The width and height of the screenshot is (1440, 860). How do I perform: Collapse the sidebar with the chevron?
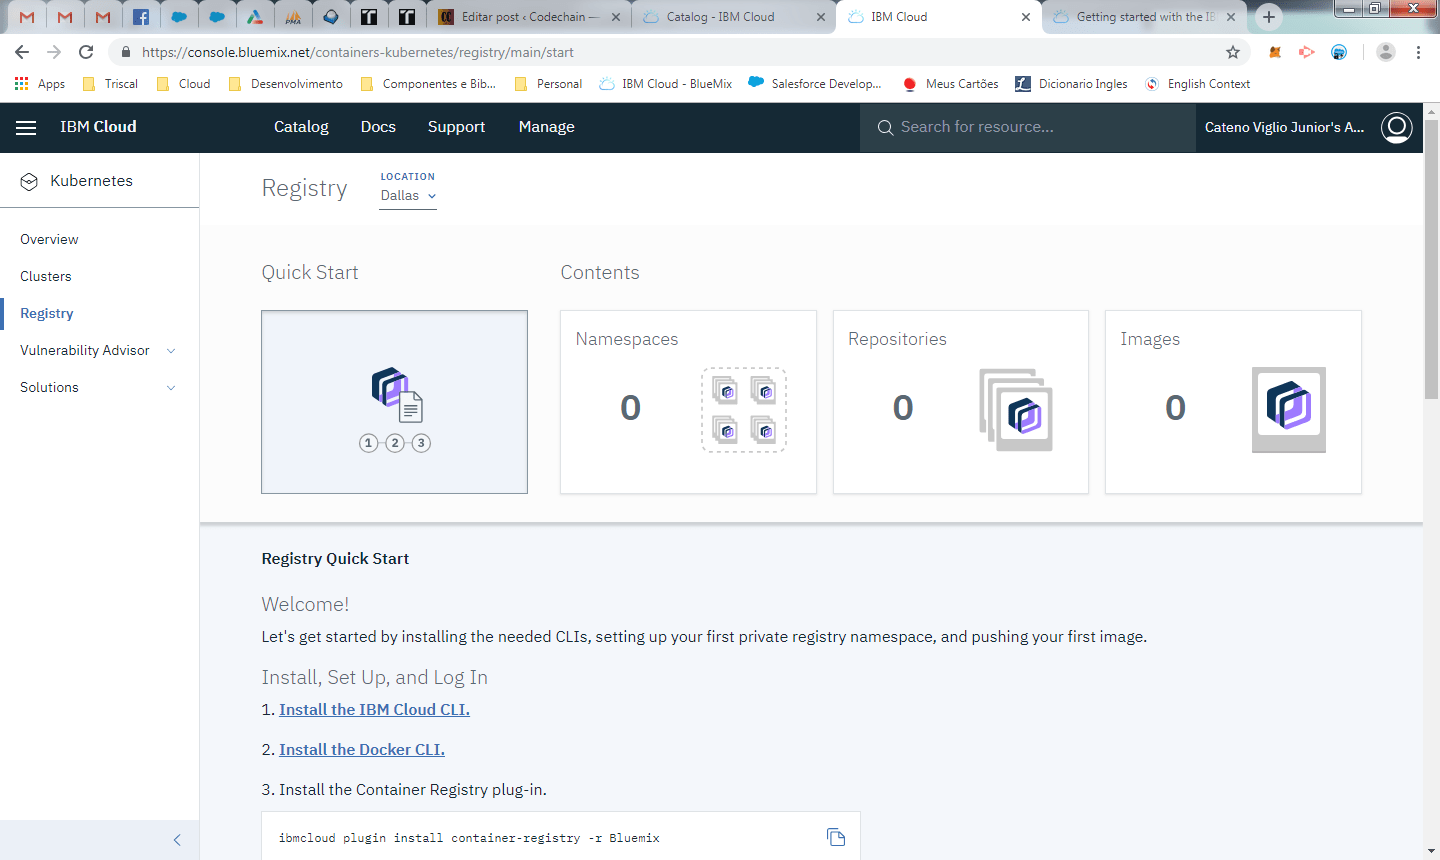(177, 840)
